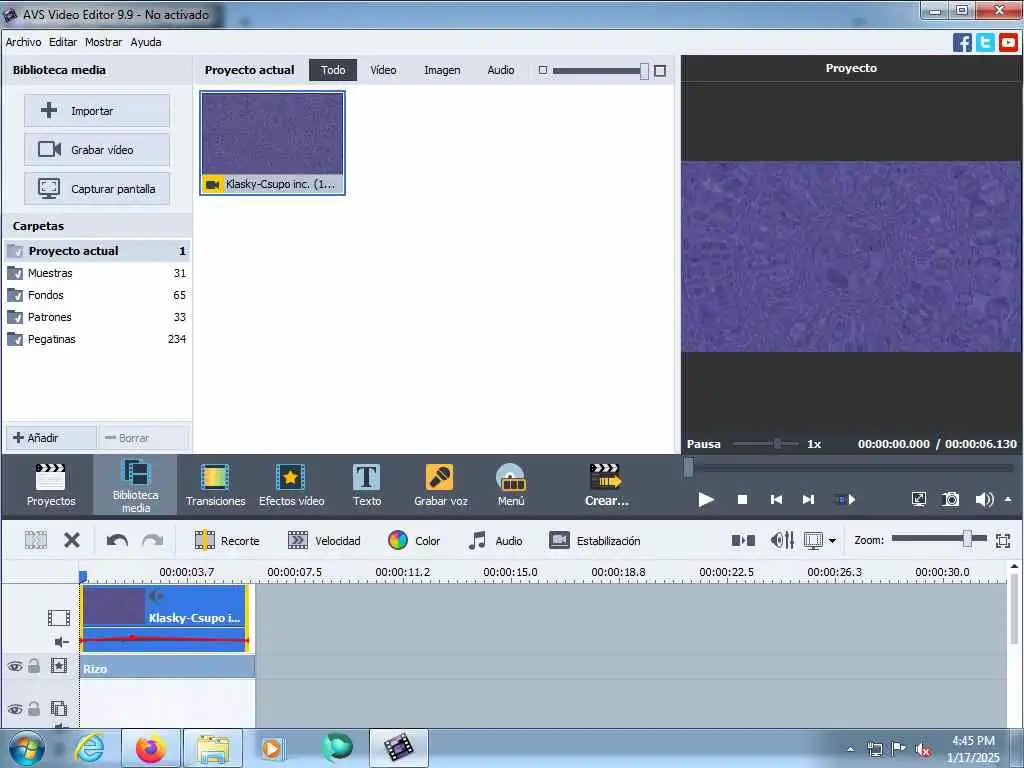Redo the last action
This screenshot has width=1024, height=768.
pos(153,540)
